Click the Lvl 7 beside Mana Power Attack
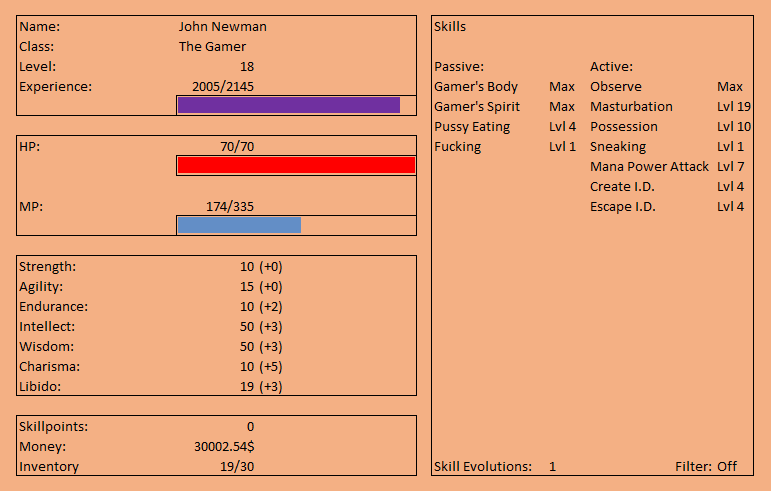The width and height of the screenshot is (771, 491). [x=731, y=167]
